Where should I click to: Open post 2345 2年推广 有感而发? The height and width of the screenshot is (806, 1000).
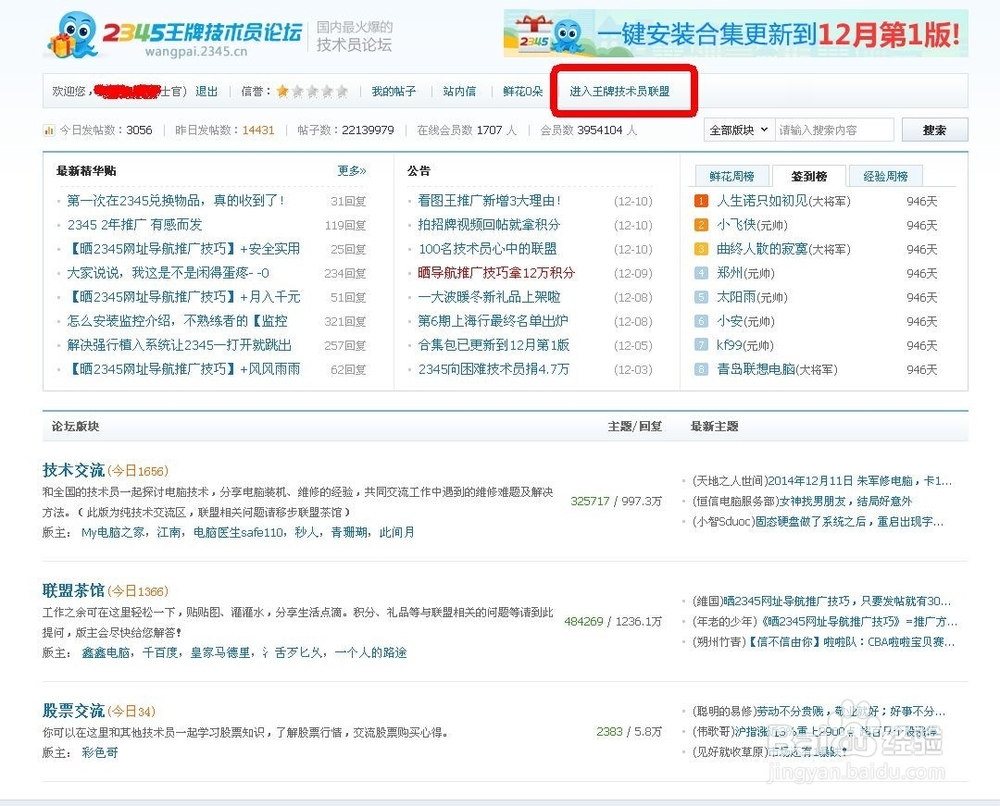point(135,225)
